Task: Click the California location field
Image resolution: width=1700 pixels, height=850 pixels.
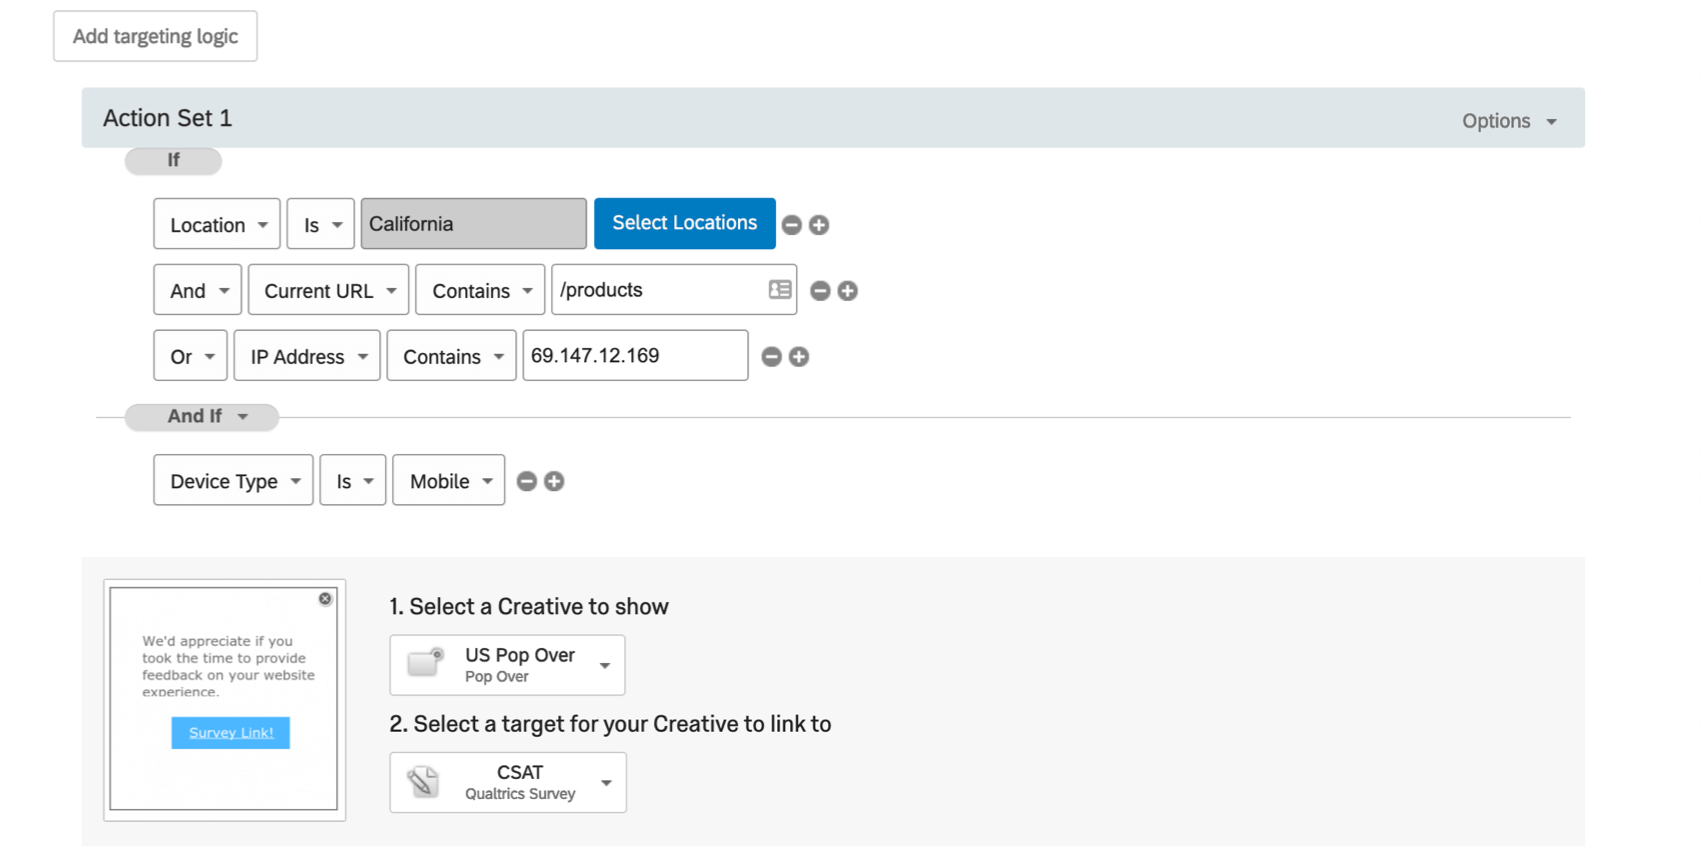Action: [474, 224]
